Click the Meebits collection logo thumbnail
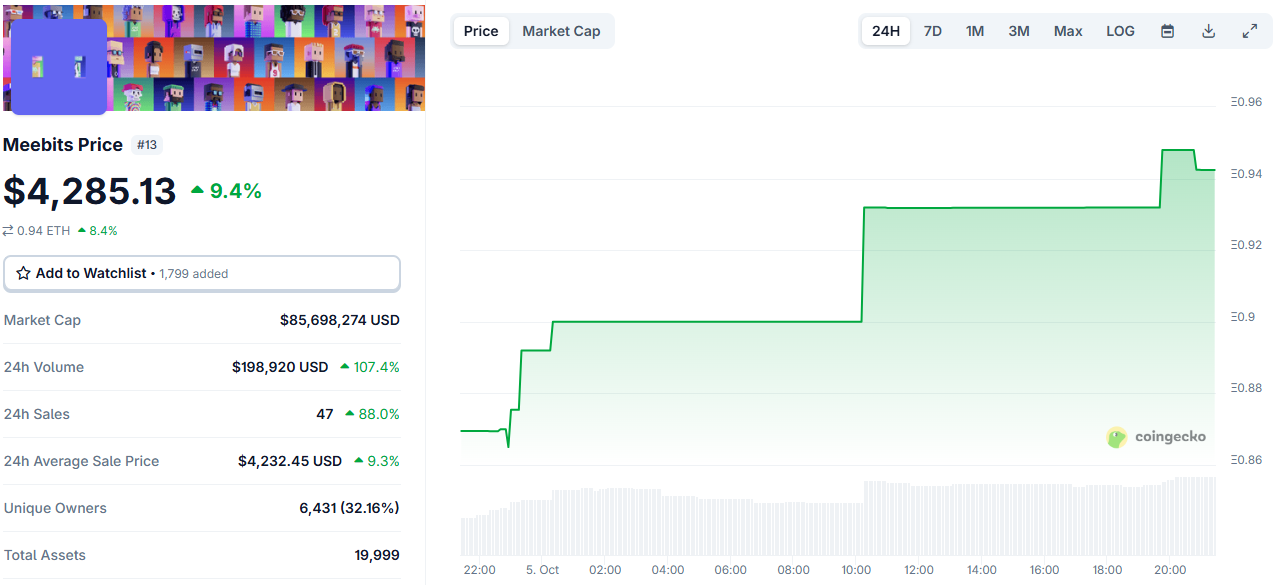This screenshot has width=1284, height=585. point(58,67)
